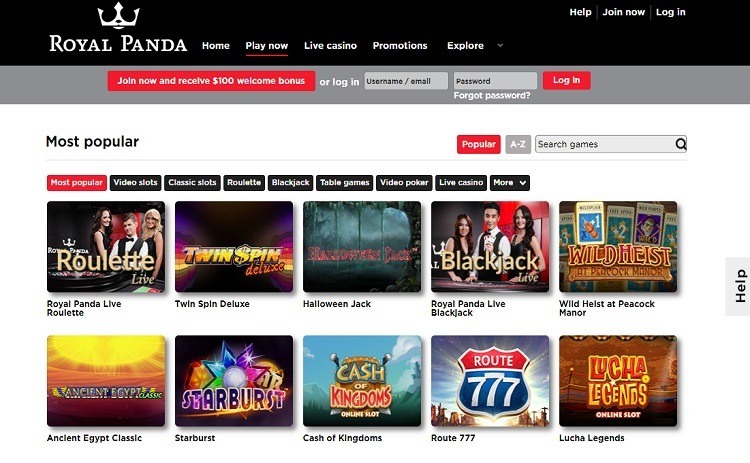Image resolution: width=750 pixels, height=463 pixels.
Task: Select Wild Heist at Peacock Manor
Action: (x=618, y=247)
